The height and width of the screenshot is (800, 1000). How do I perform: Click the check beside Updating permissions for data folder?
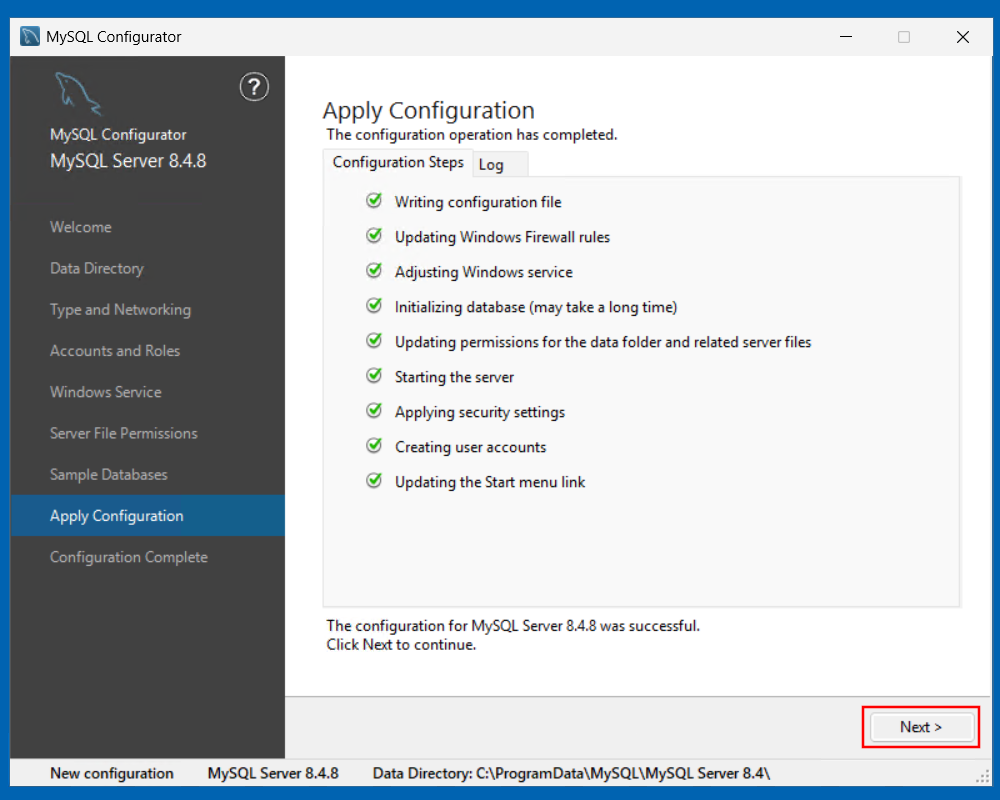click(x=374, y=341)
